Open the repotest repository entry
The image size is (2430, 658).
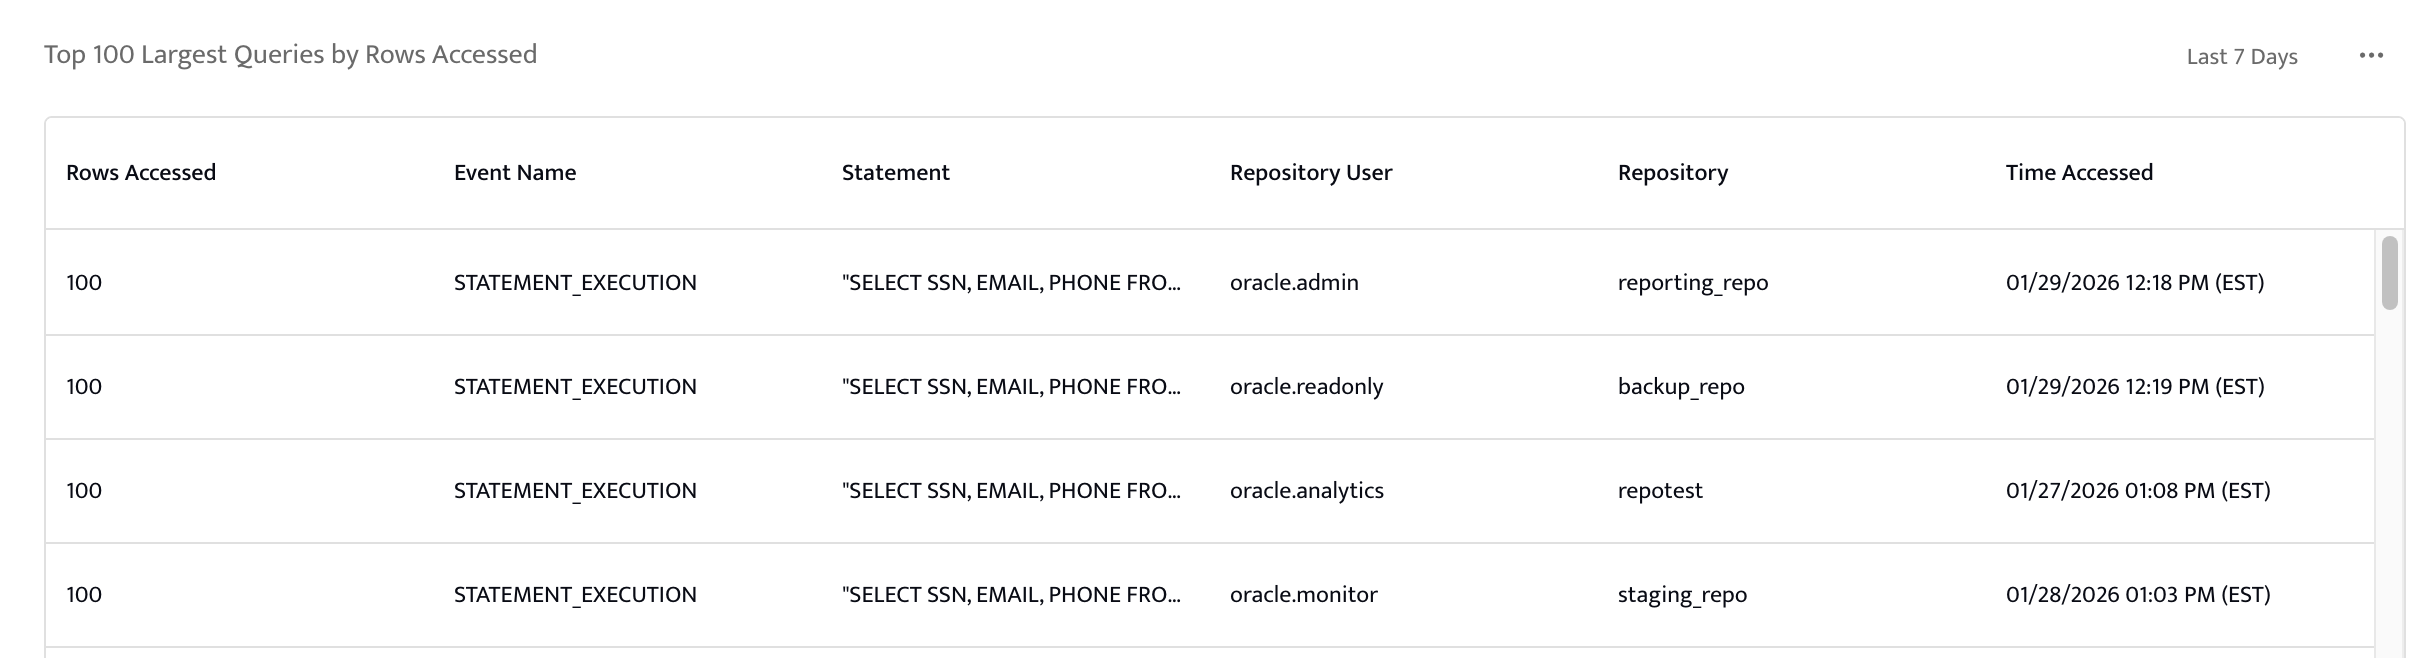point(1659,491)
